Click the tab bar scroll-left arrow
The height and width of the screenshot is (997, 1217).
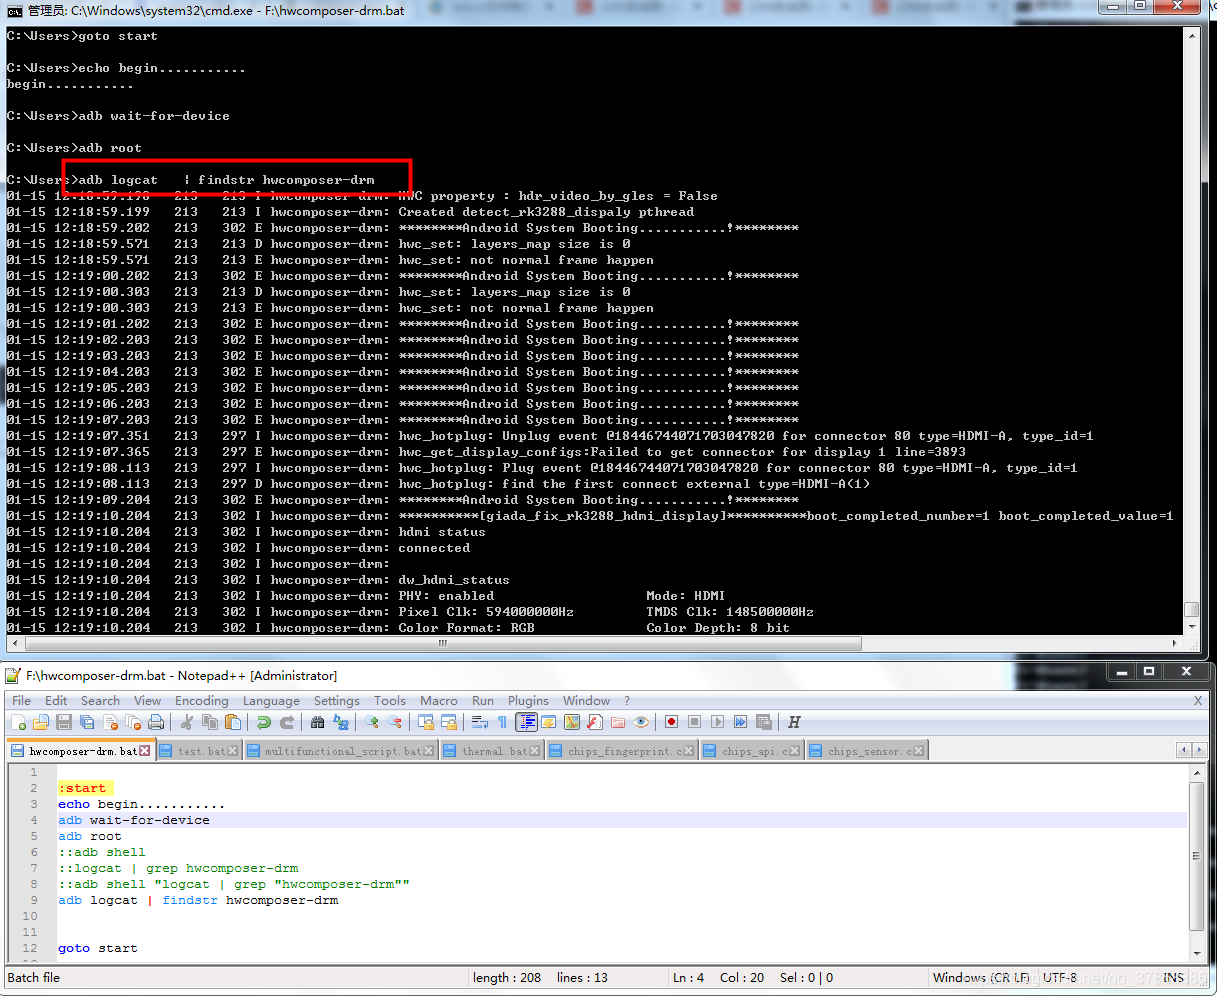click(1184, 750)
